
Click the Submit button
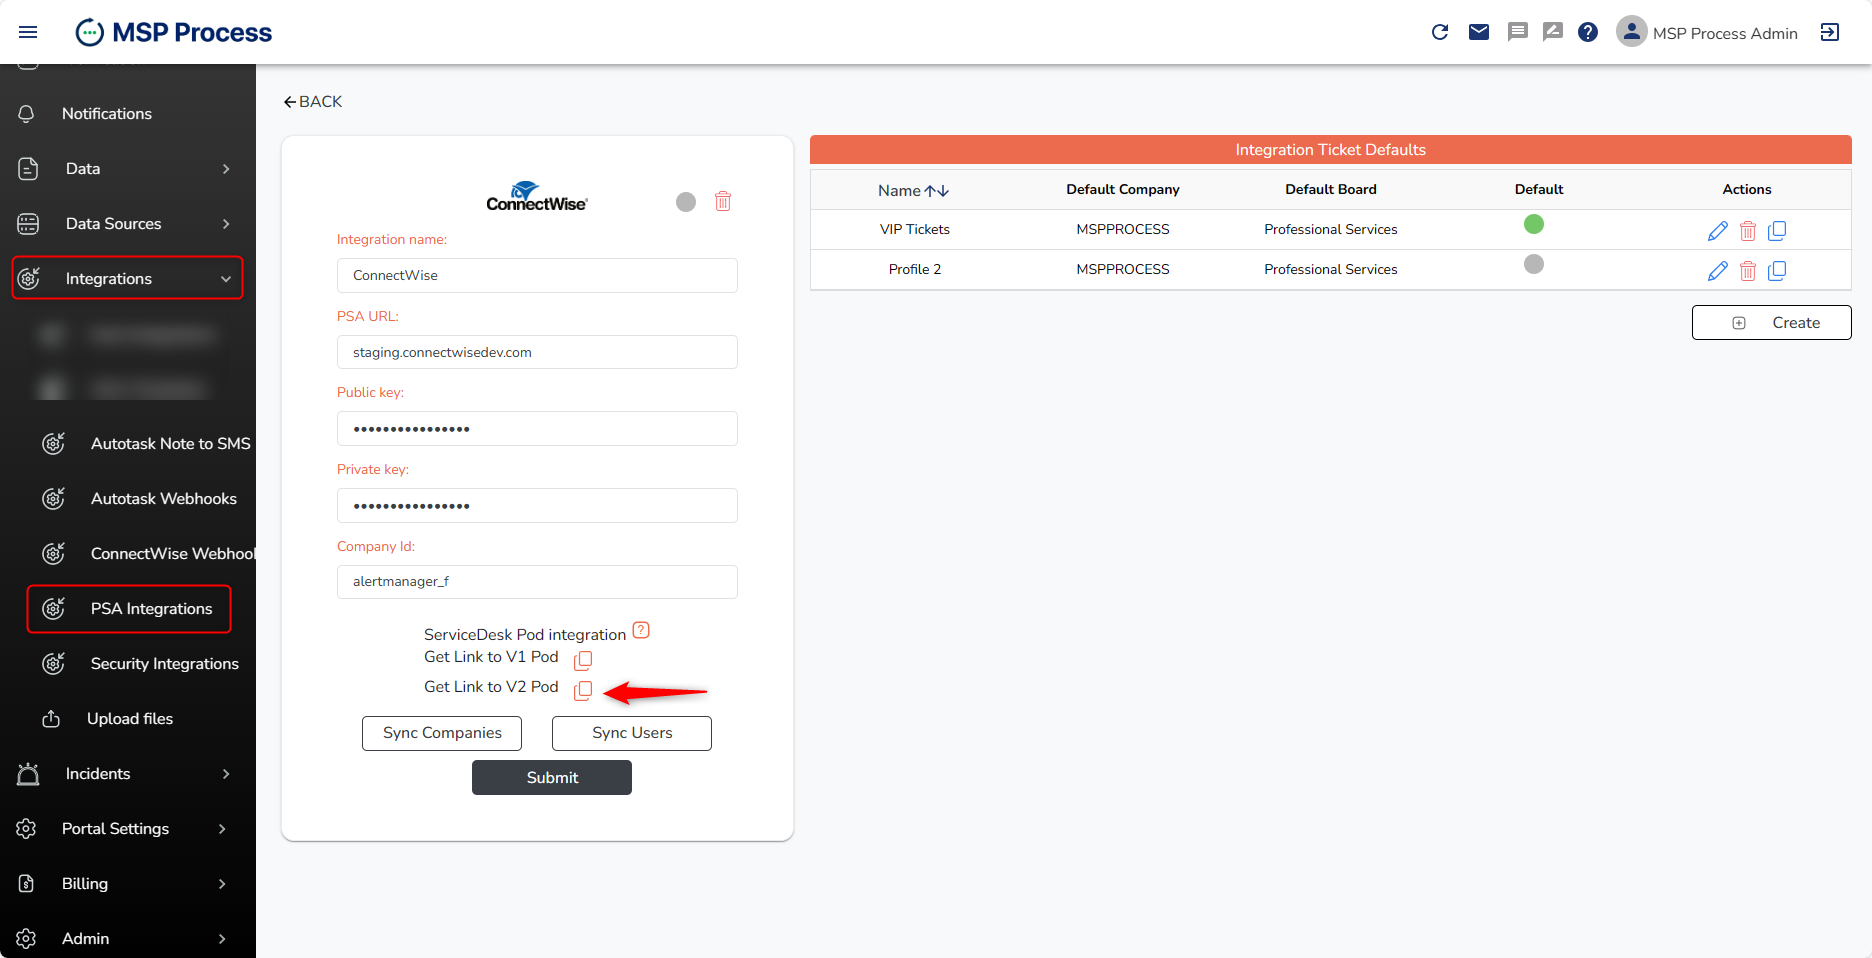tap(552, 778)
